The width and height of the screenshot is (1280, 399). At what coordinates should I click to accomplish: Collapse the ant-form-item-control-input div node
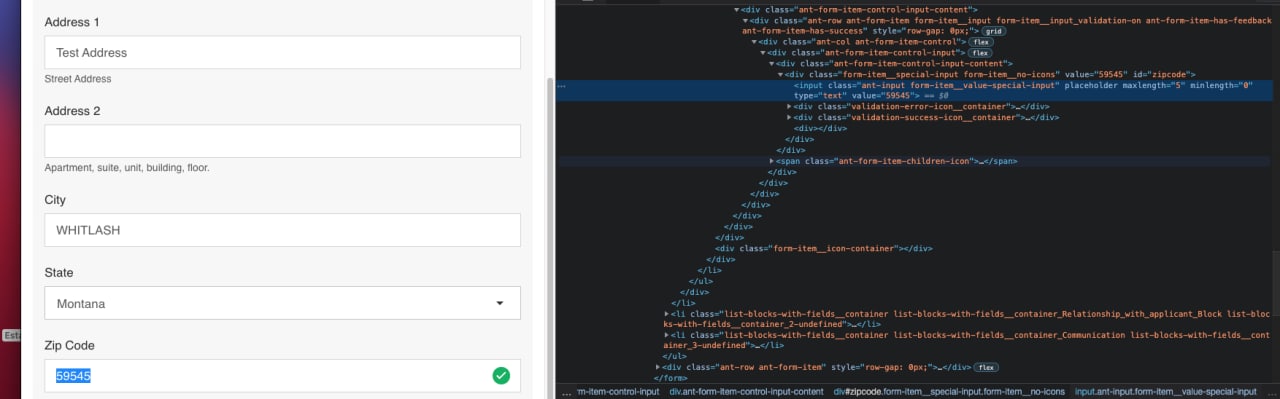[x=764, y=52]
